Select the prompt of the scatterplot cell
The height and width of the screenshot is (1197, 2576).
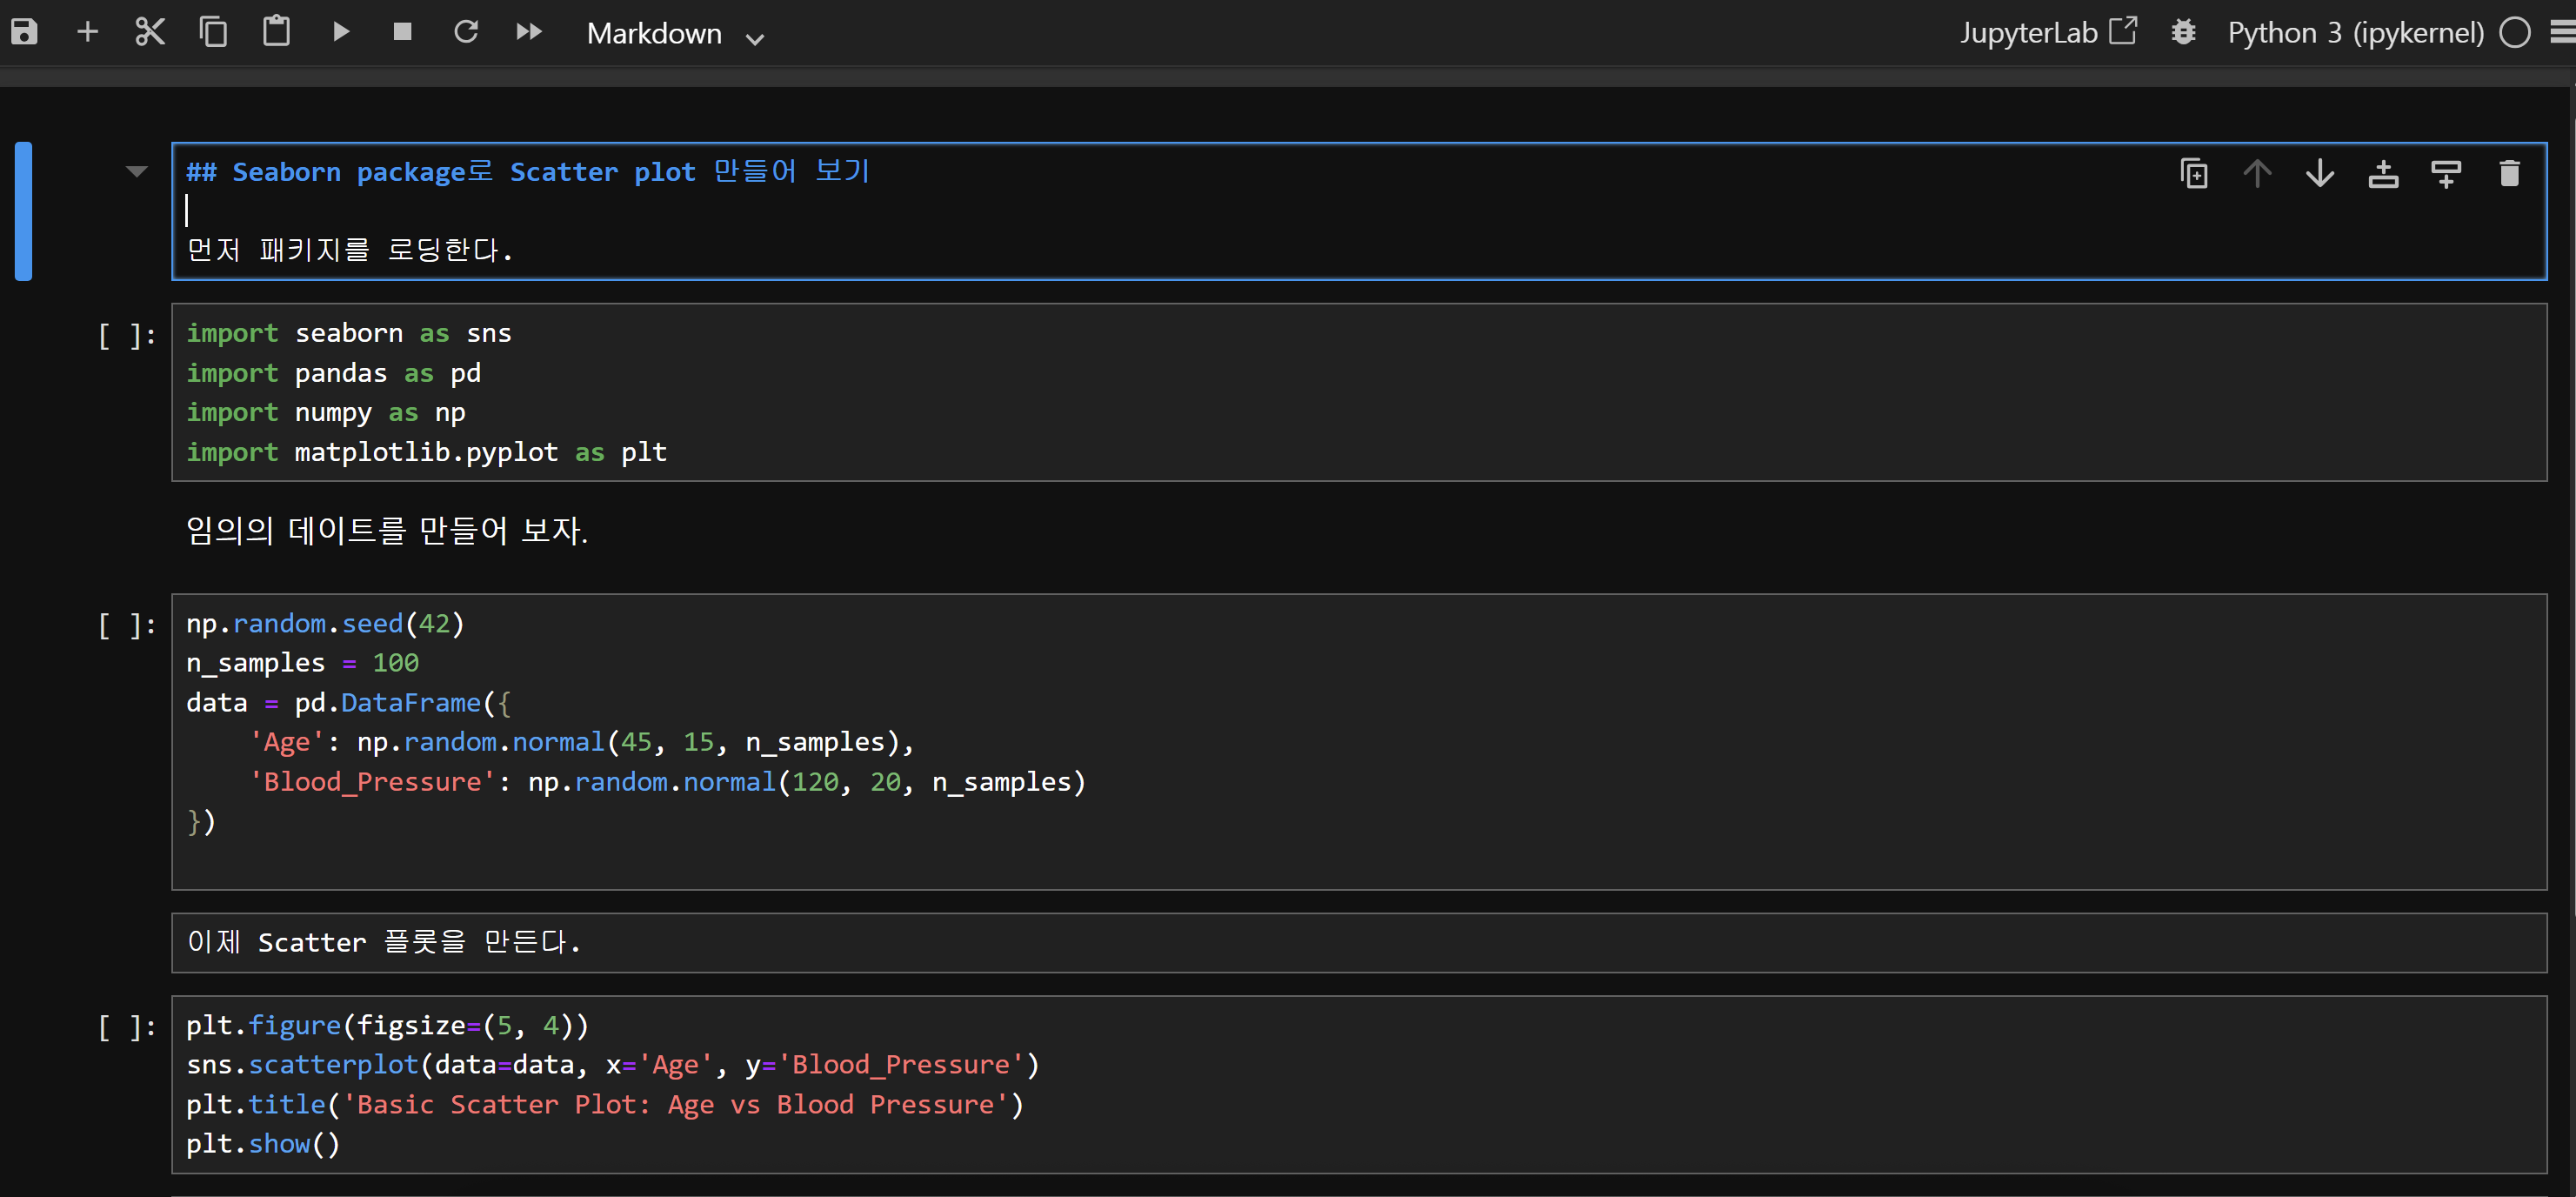pyautogui.click(x=127, y=1027)
